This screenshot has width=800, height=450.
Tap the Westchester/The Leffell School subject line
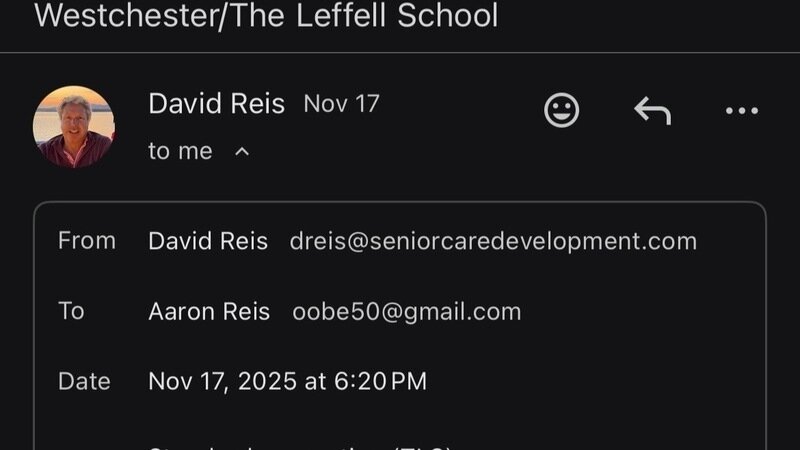[x=266, y=16]
